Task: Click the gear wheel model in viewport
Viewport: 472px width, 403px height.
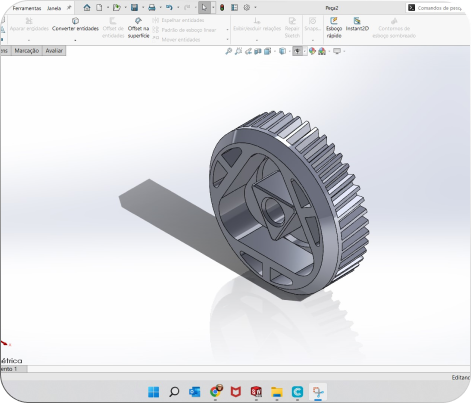Action: coord(289,203)
